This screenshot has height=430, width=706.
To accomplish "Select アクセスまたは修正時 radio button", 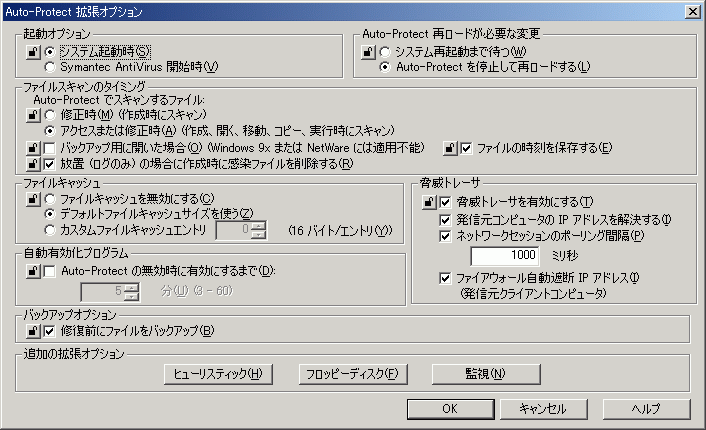I will tap(50, 131).
